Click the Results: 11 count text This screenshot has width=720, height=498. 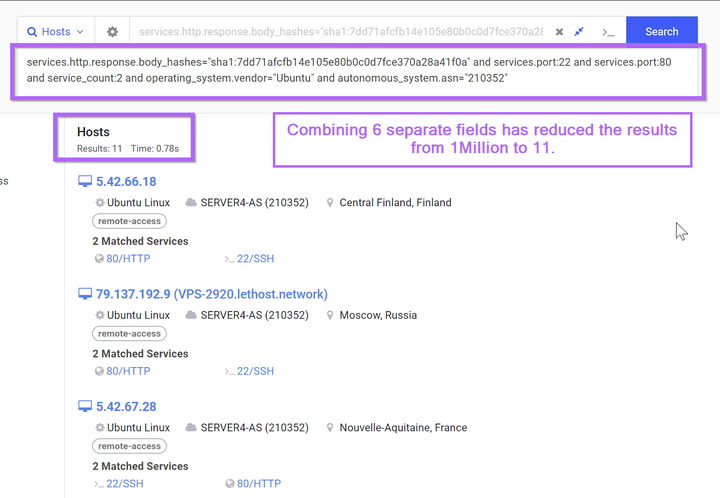100,149
